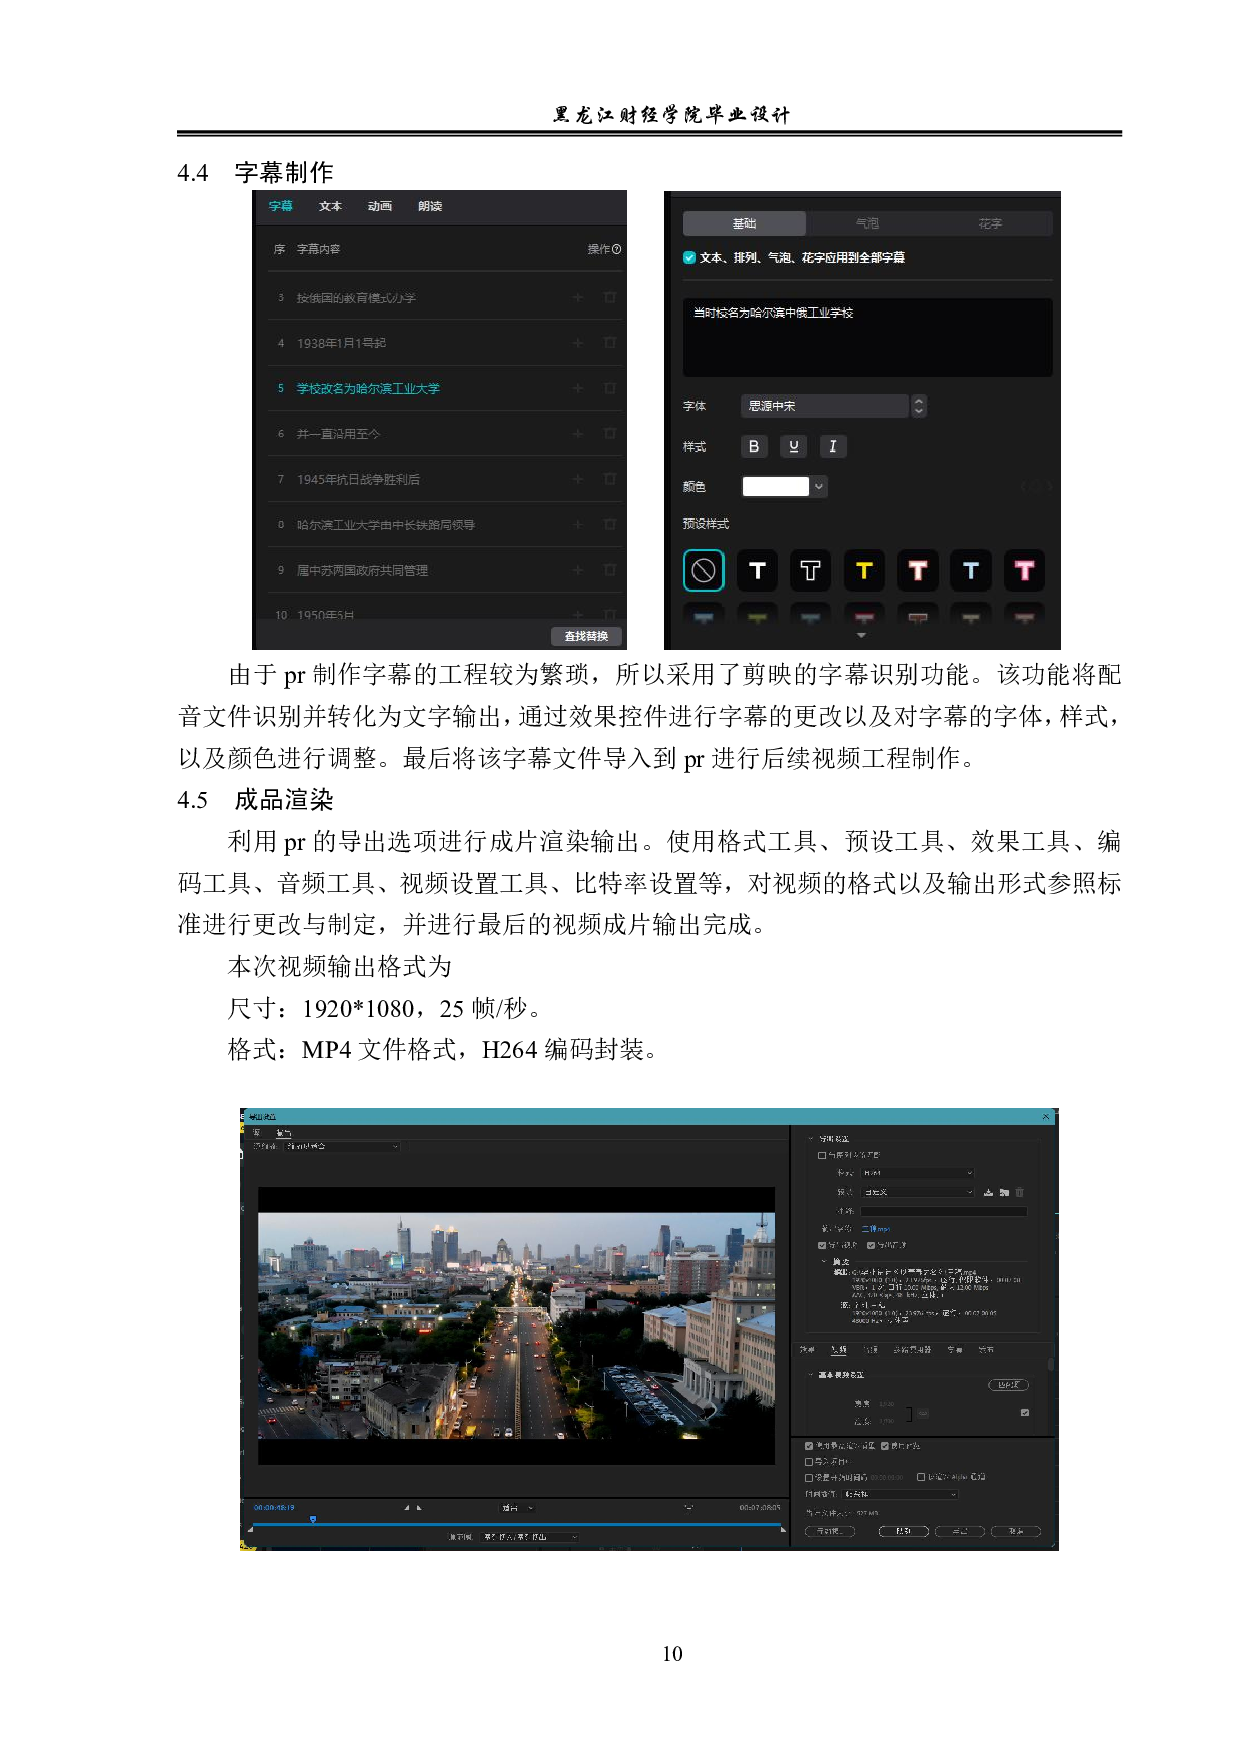The image size is (1240, 1754).
Task: Select the 'no style' preset icon
Action: [x=703, y=570]
